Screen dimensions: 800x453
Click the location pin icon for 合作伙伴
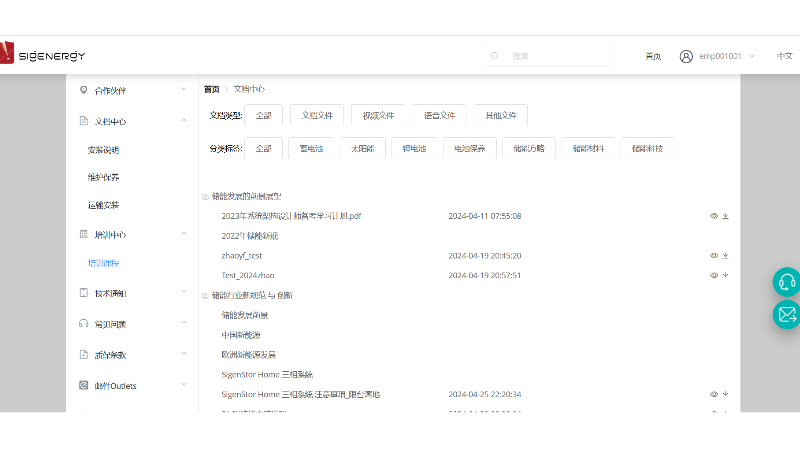pyautogui.click(x=84, y=90)
